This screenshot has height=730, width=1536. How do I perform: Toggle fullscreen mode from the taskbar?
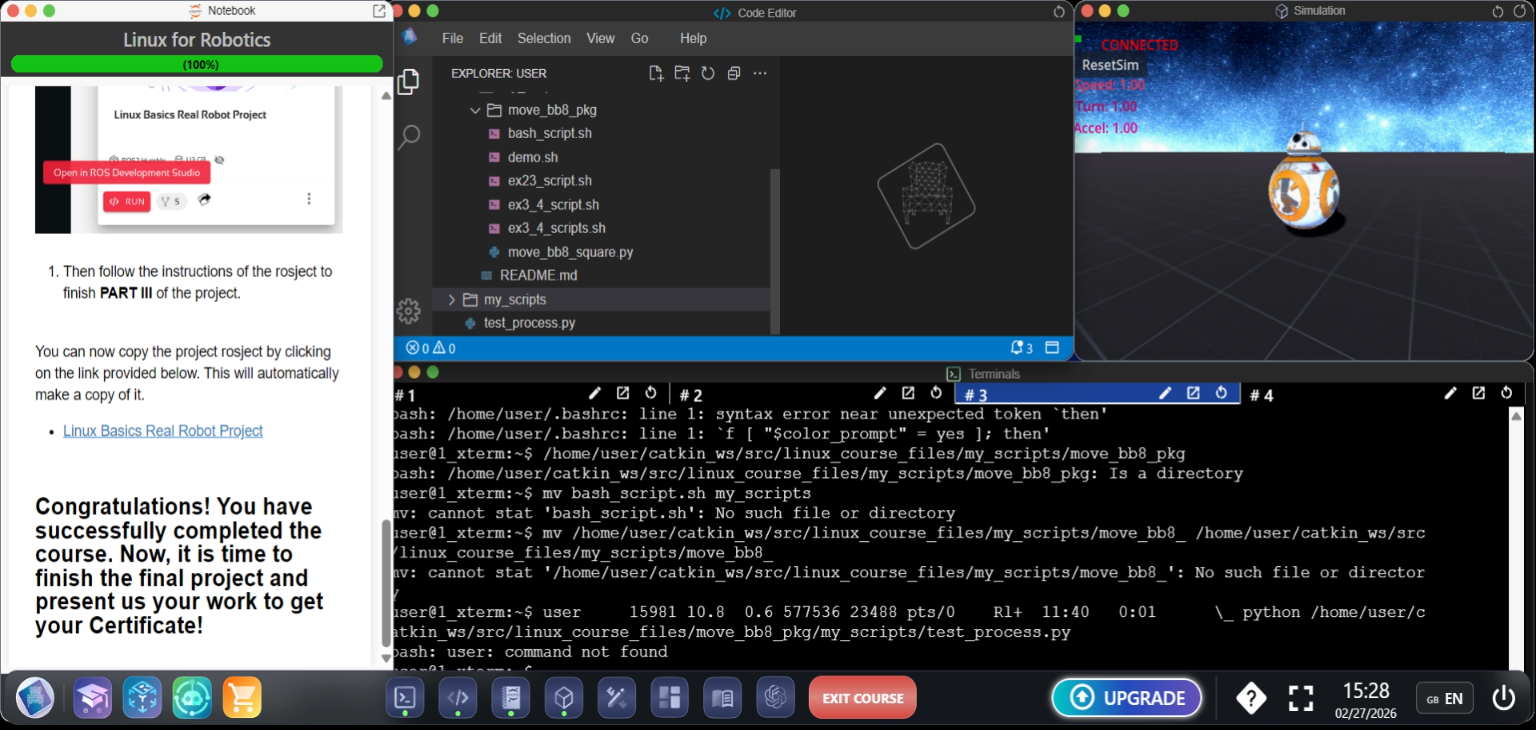click(1300, 697)
